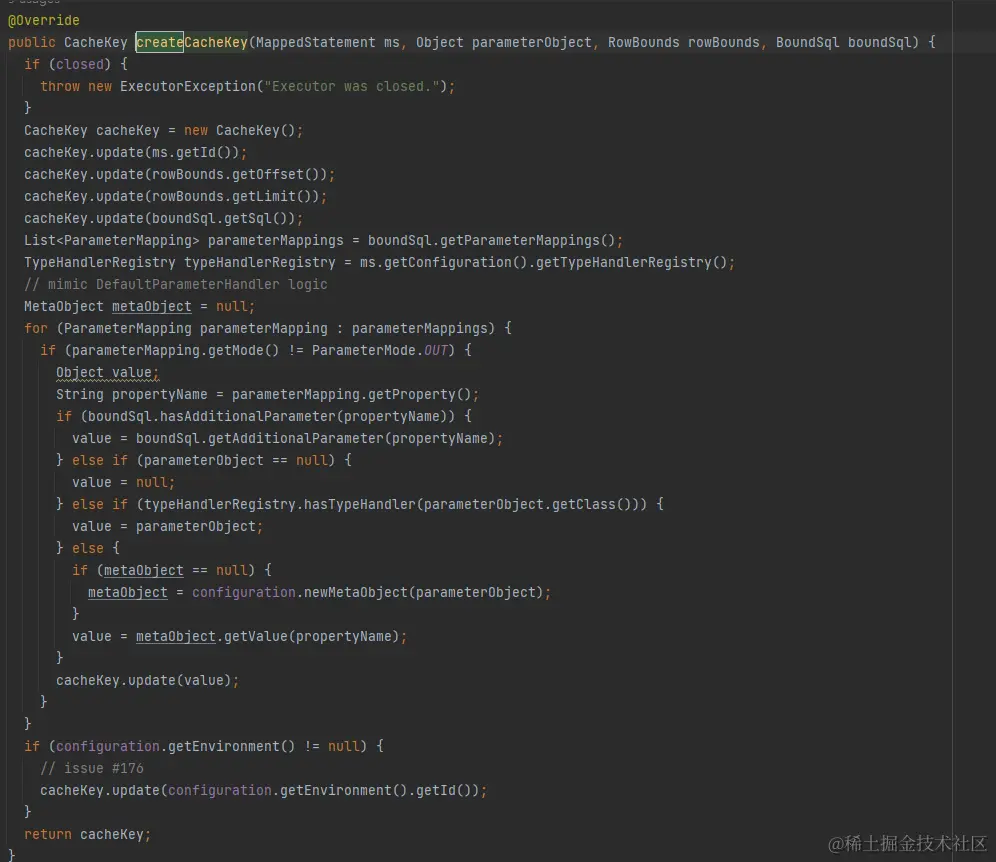Click the getEnvironment() != null condition
This screenshot has height=862, width=996.
(203, 746)
